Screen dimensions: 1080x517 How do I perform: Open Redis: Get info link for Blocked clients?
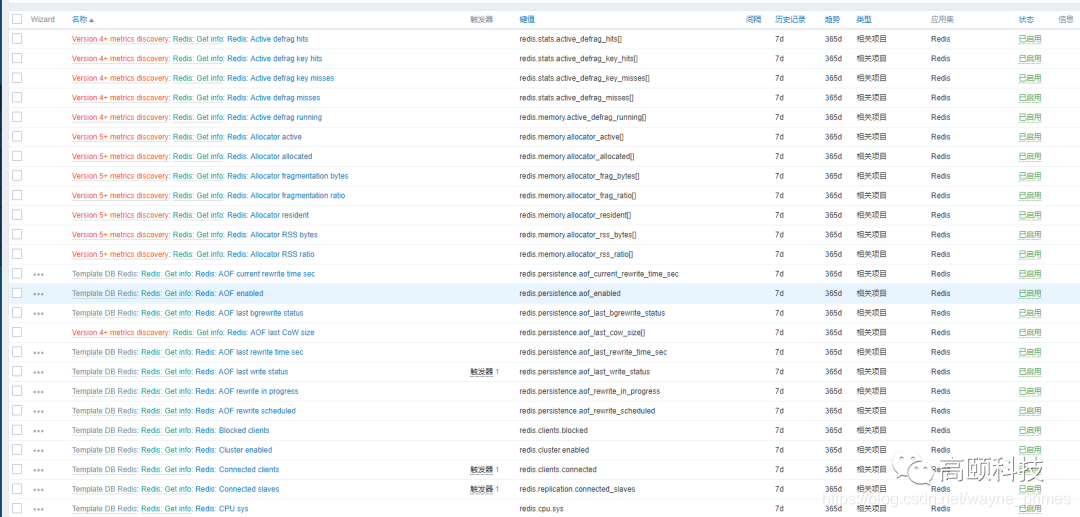(x=167, y=430)
